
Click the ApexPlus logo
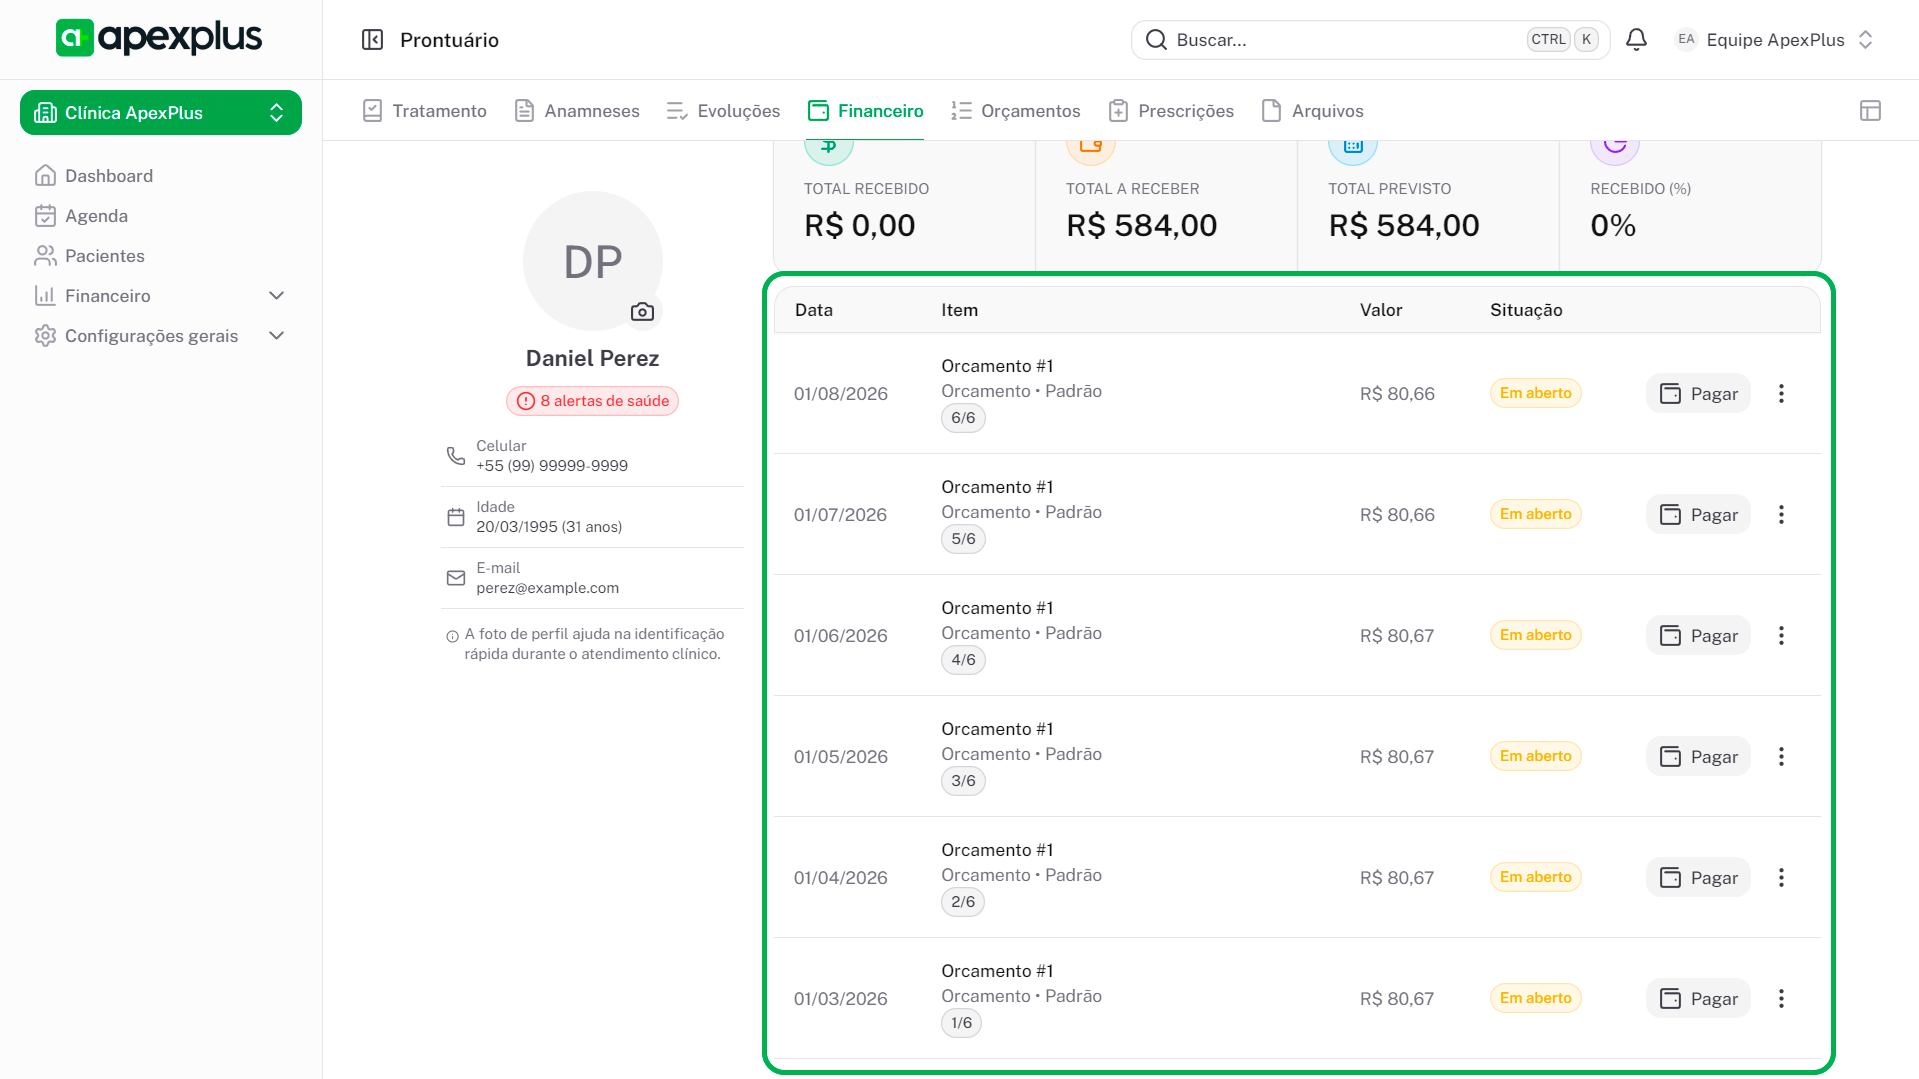click(x=160, y=38)
